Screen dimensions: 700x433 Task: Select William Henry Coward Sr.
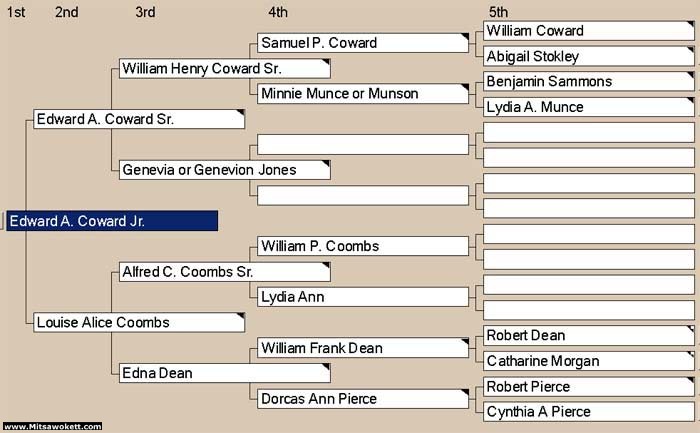[225, 68]
